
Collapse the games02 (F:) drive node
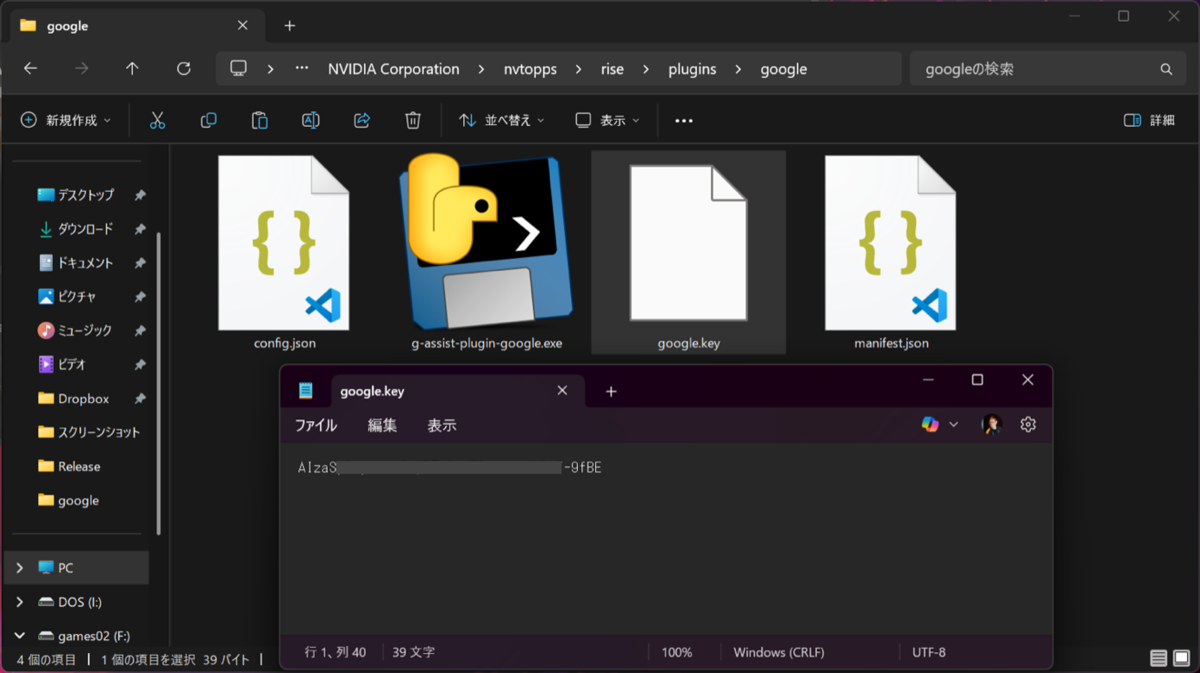(x=19, y=636)
